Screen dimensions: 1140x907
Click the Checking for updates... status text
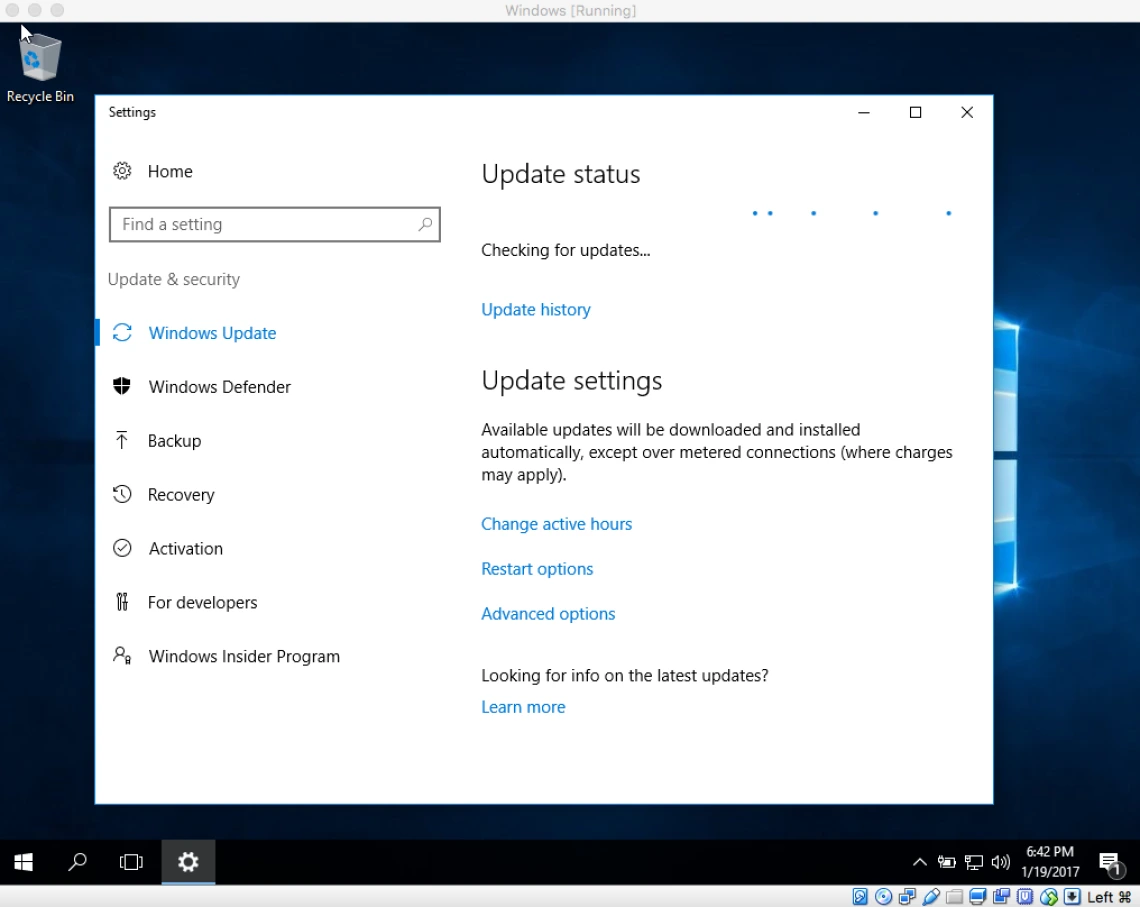(566, 250)
